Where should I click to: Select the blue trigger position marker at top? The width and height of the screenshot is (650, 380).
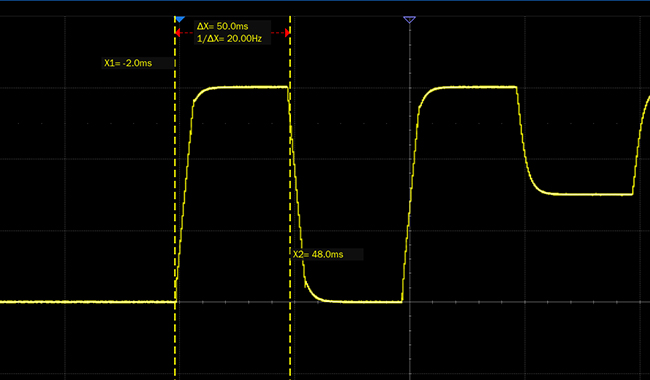(x=180, y=19)
